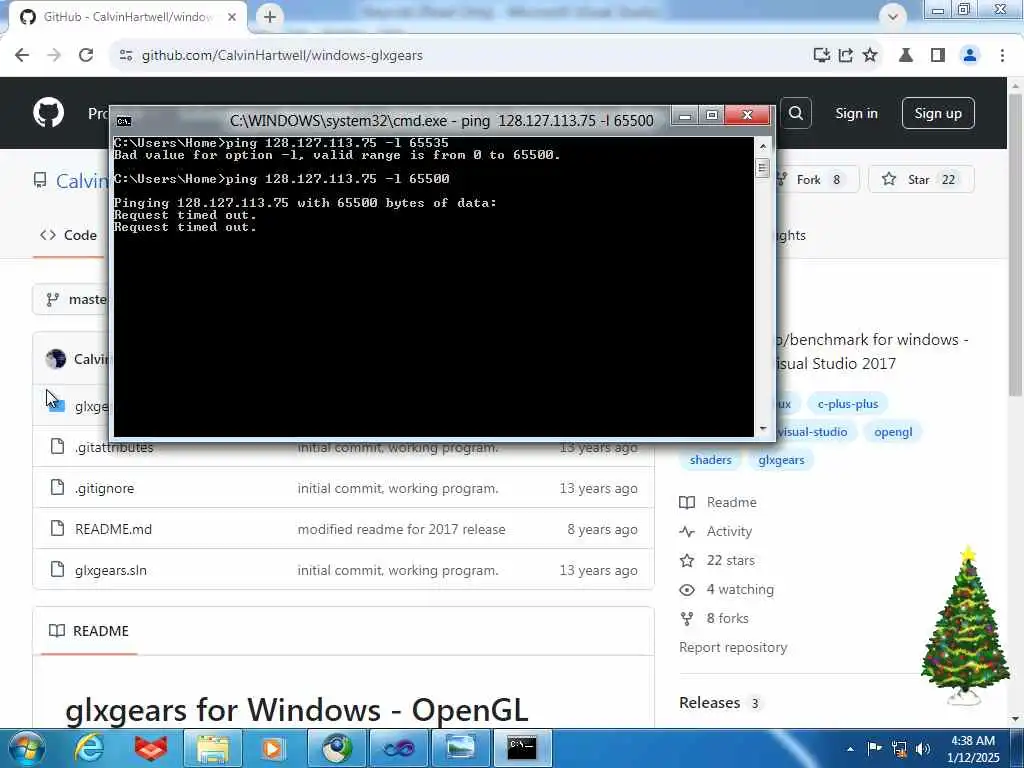Open network tray icon
Screen dimensions: 1024x768
(899, 749)
